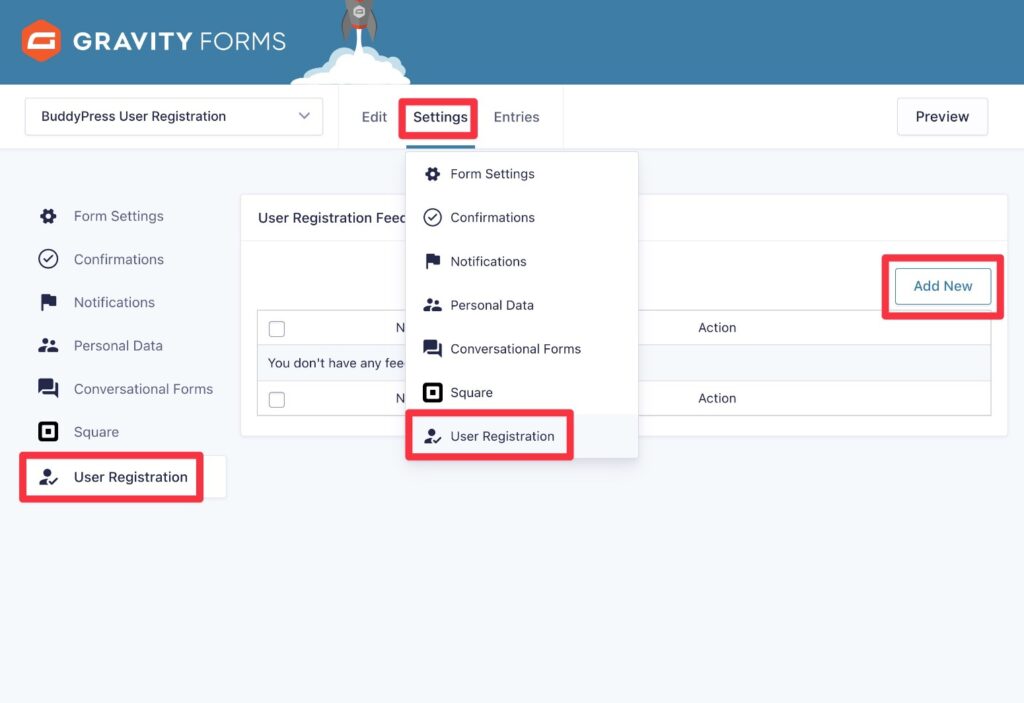Viewport: 1024px width, 703px height.
Task: Choose Confirmations from the Settings dropdown menu
Action: pos(492,217)
